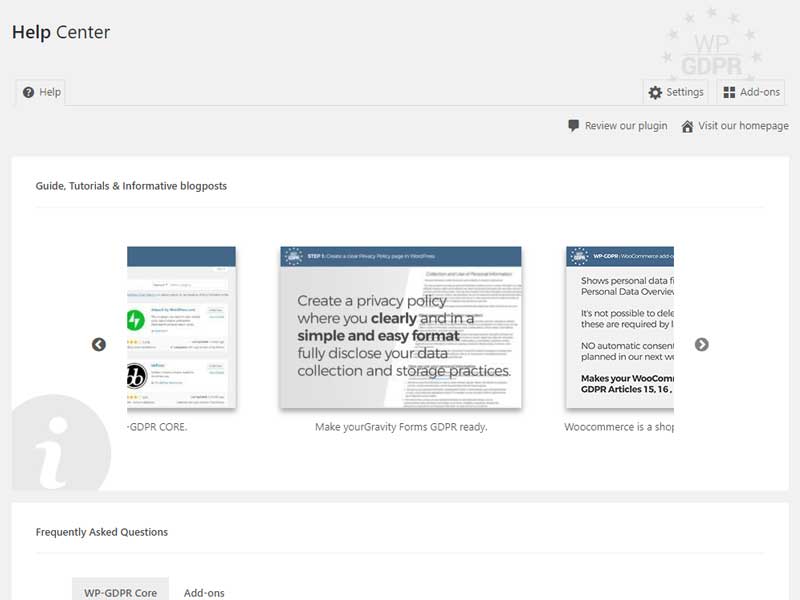Image resolution: width=800 pixels, height=600 pixels.
Task: Open the Add-ons tab at top
Action: [x=751, y=92]
